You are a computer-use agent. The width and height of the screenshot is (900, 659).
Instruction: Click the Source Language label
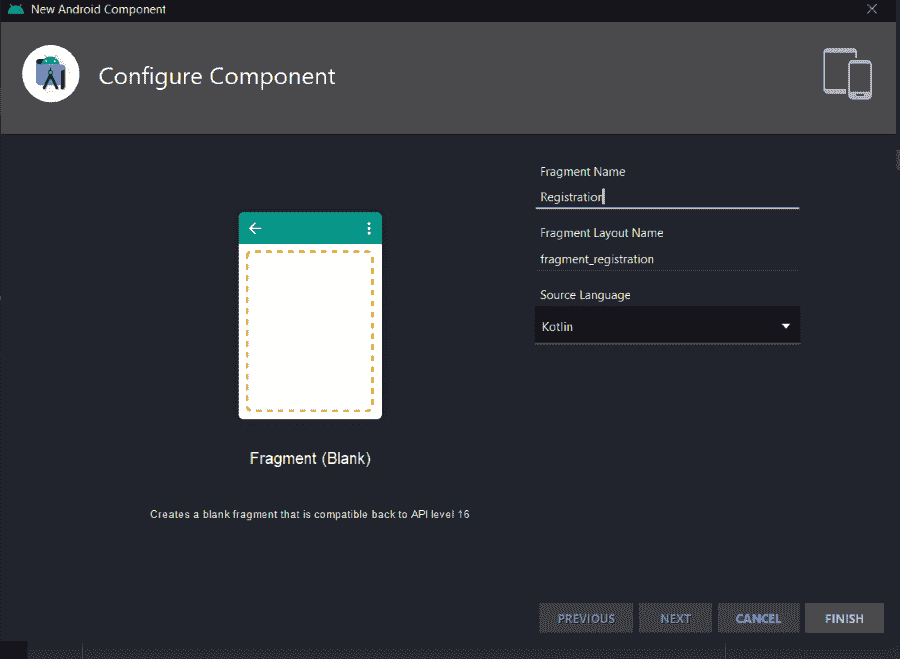(585, 295)
